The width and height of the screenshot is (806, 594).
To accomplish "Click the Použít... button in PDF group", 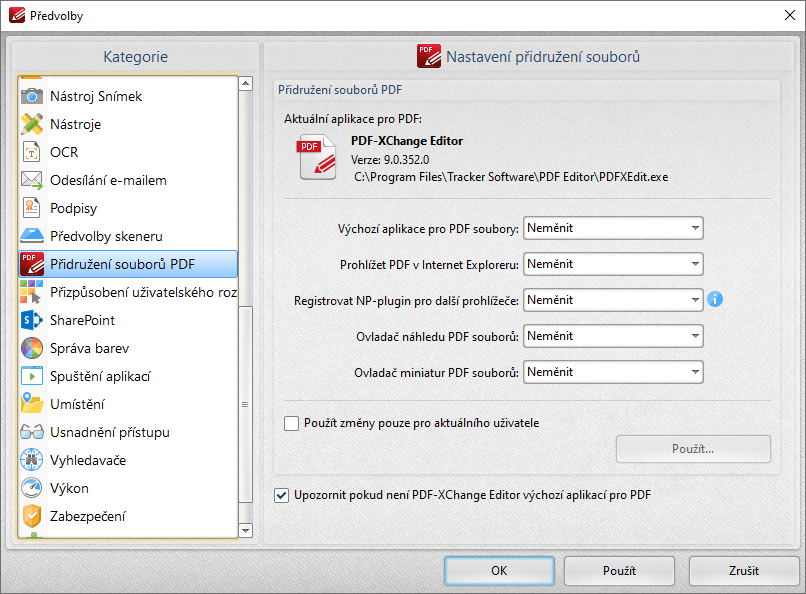I will pos(693,449).
